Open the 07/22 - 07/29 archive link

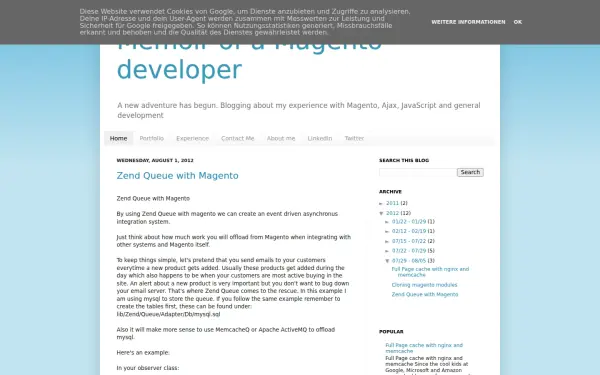[x=409, y=251]
